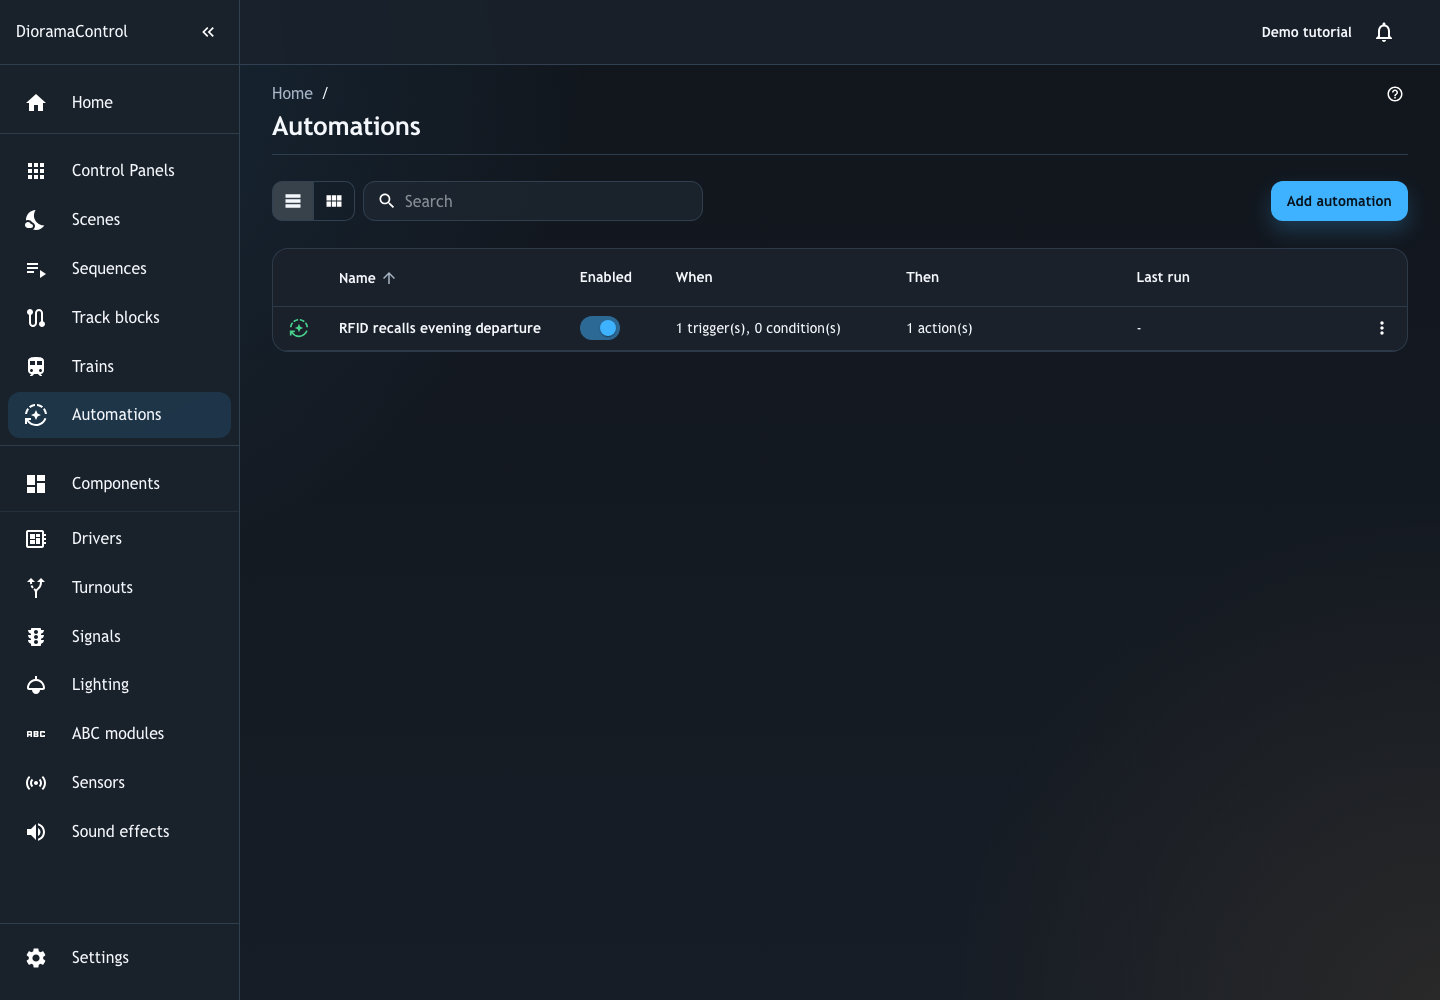Viewport: 1440px width, 1000px height.
Task: Open the Home menu item
Action: [x=120, y=103]
